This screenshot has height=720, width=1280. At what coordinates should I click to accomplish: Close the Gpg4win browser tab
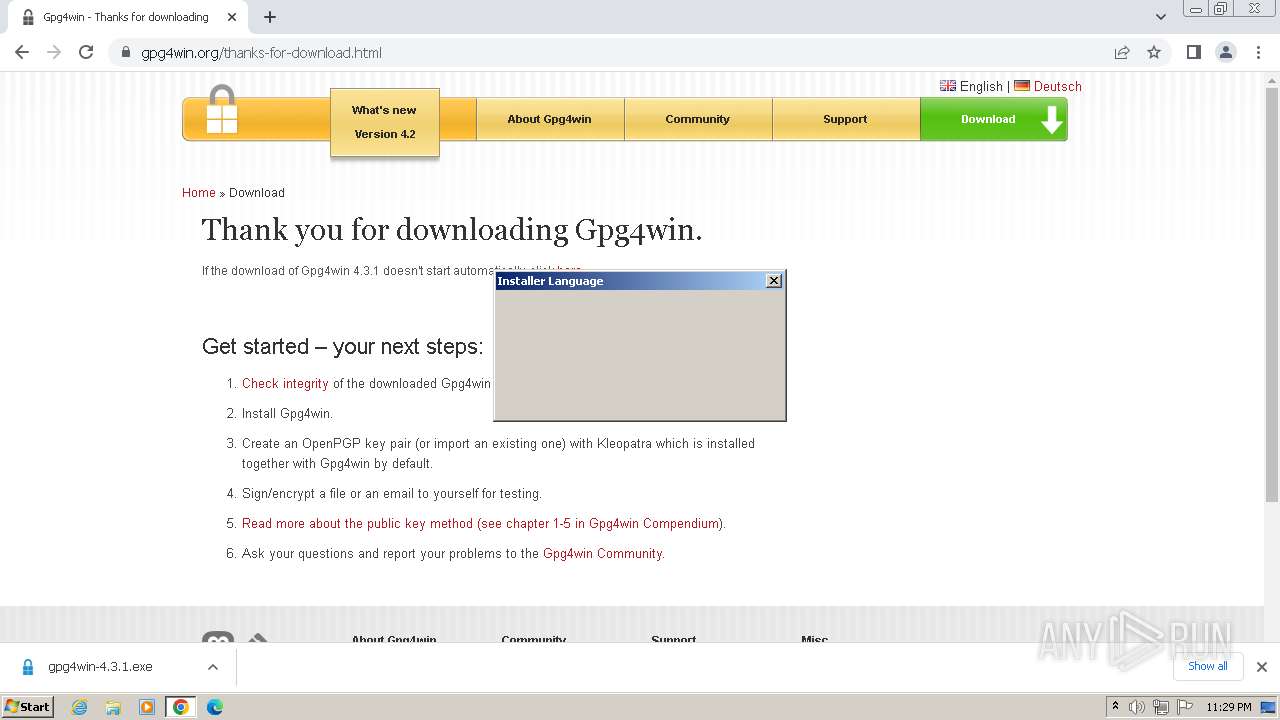pyautogui.click(x=232, y=17)
